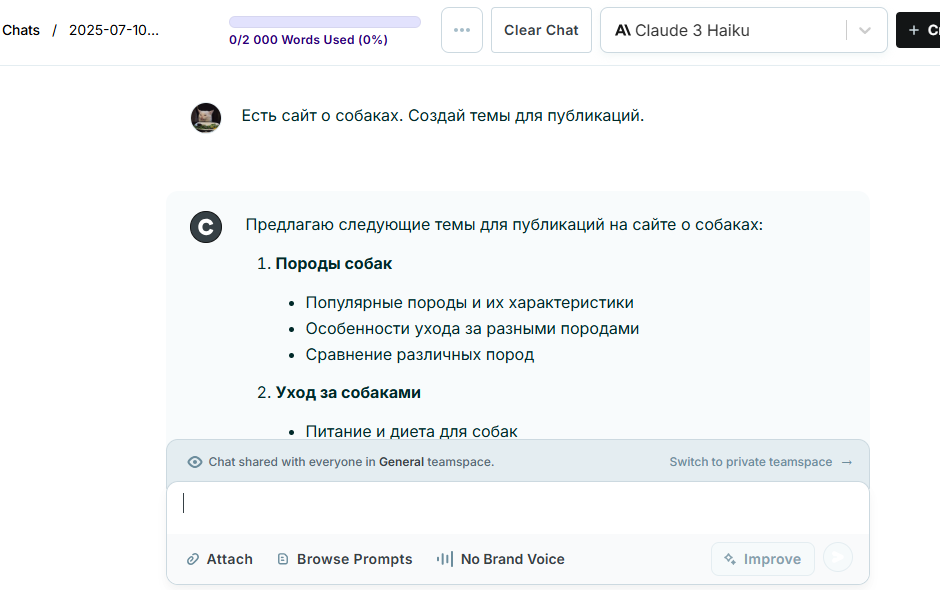Click the assistant C avatar icon
This screenshot has width=940, height=590.
pos(206,227)
